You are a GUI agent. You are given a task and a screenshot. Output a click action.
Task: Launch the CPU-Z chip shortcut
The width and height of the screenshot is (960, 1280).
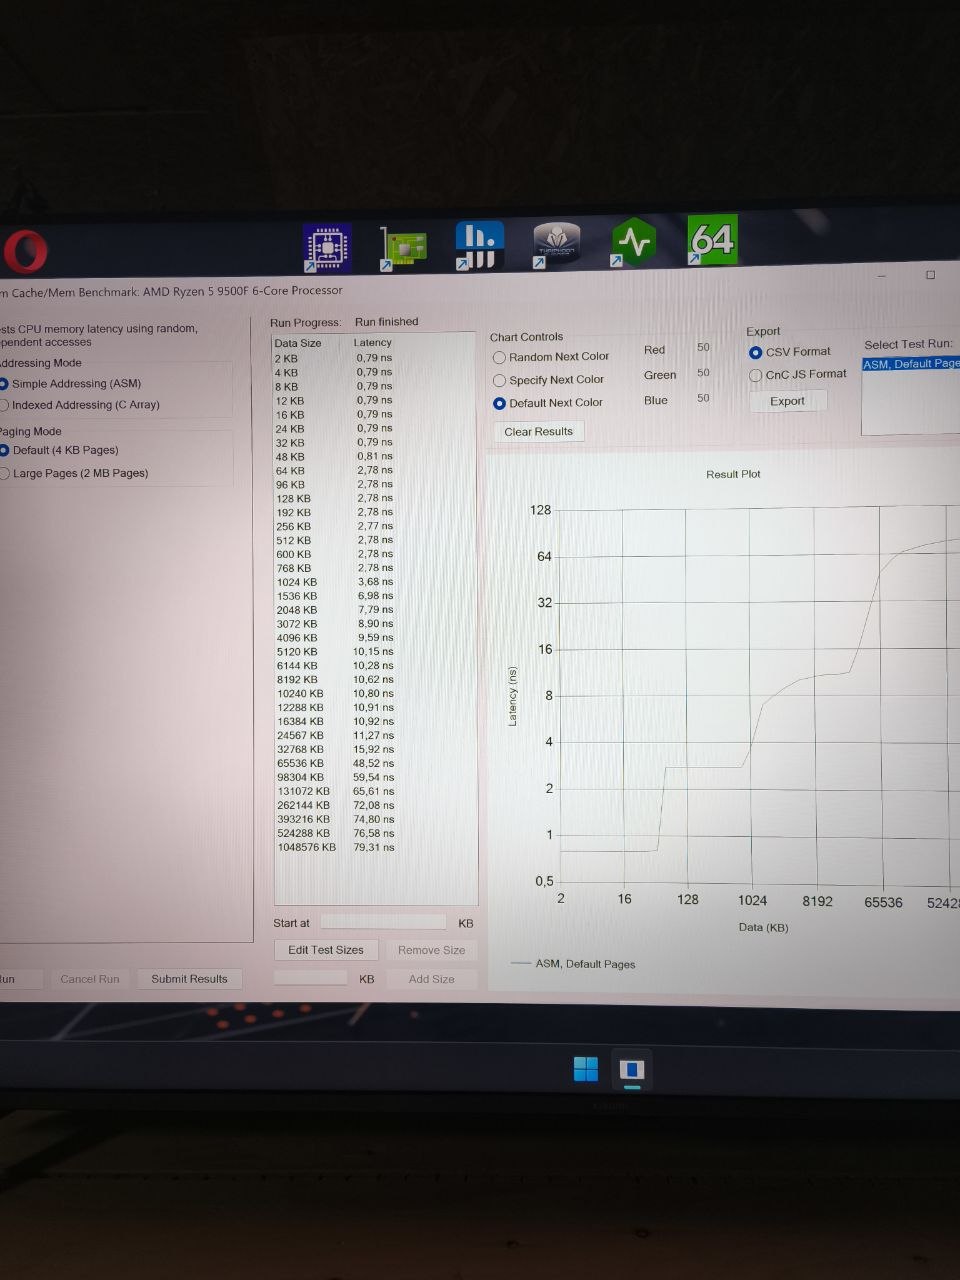click(x=327, y=247)
